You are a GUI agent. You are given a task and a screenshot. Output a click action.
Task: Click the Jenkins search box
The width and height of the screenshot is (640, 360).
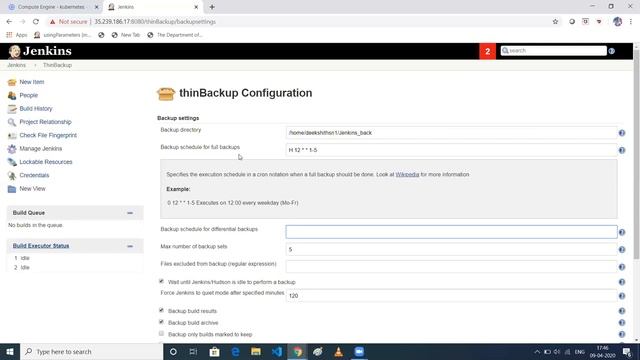click(553, 51)
